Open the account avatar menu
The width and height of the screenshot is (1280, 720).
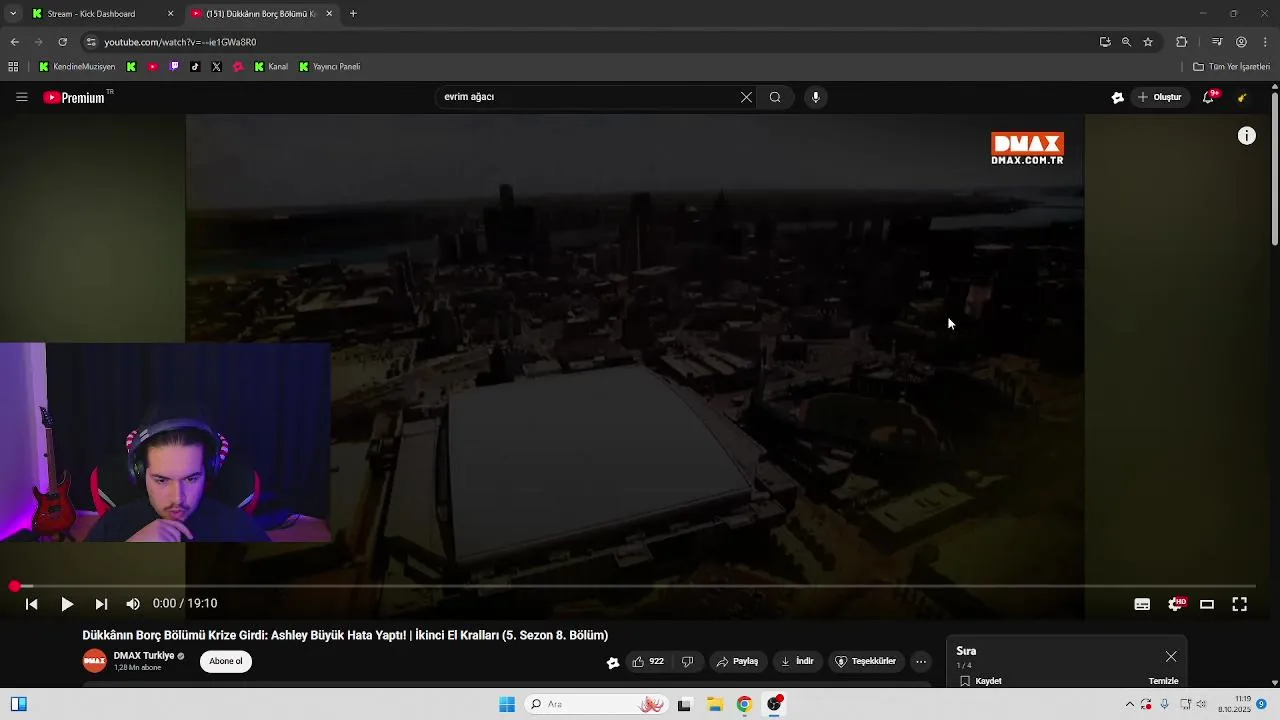1242,97
